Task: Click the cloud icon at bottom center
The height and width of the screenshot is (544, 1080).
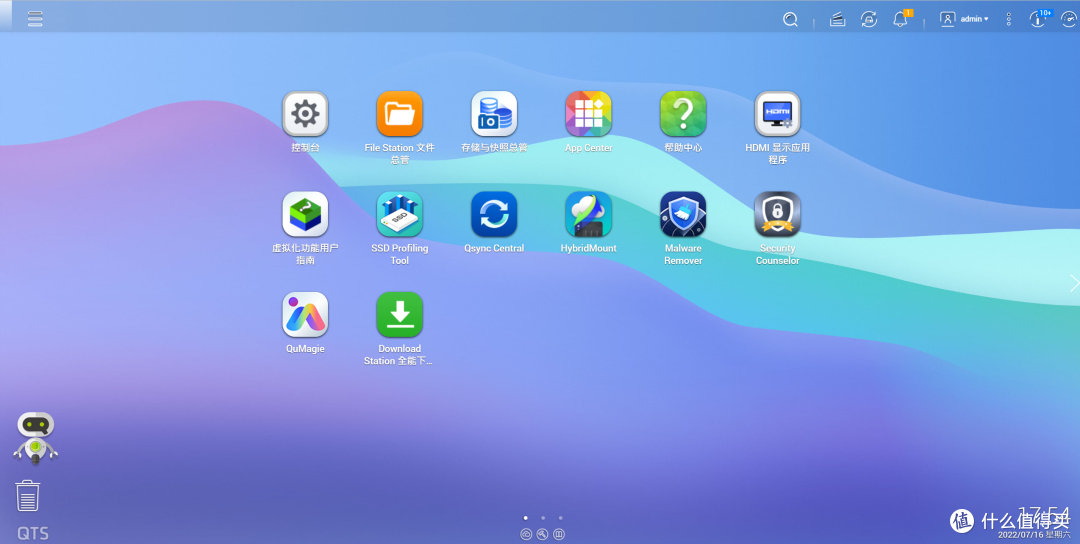Action: [x=526, y=534]
